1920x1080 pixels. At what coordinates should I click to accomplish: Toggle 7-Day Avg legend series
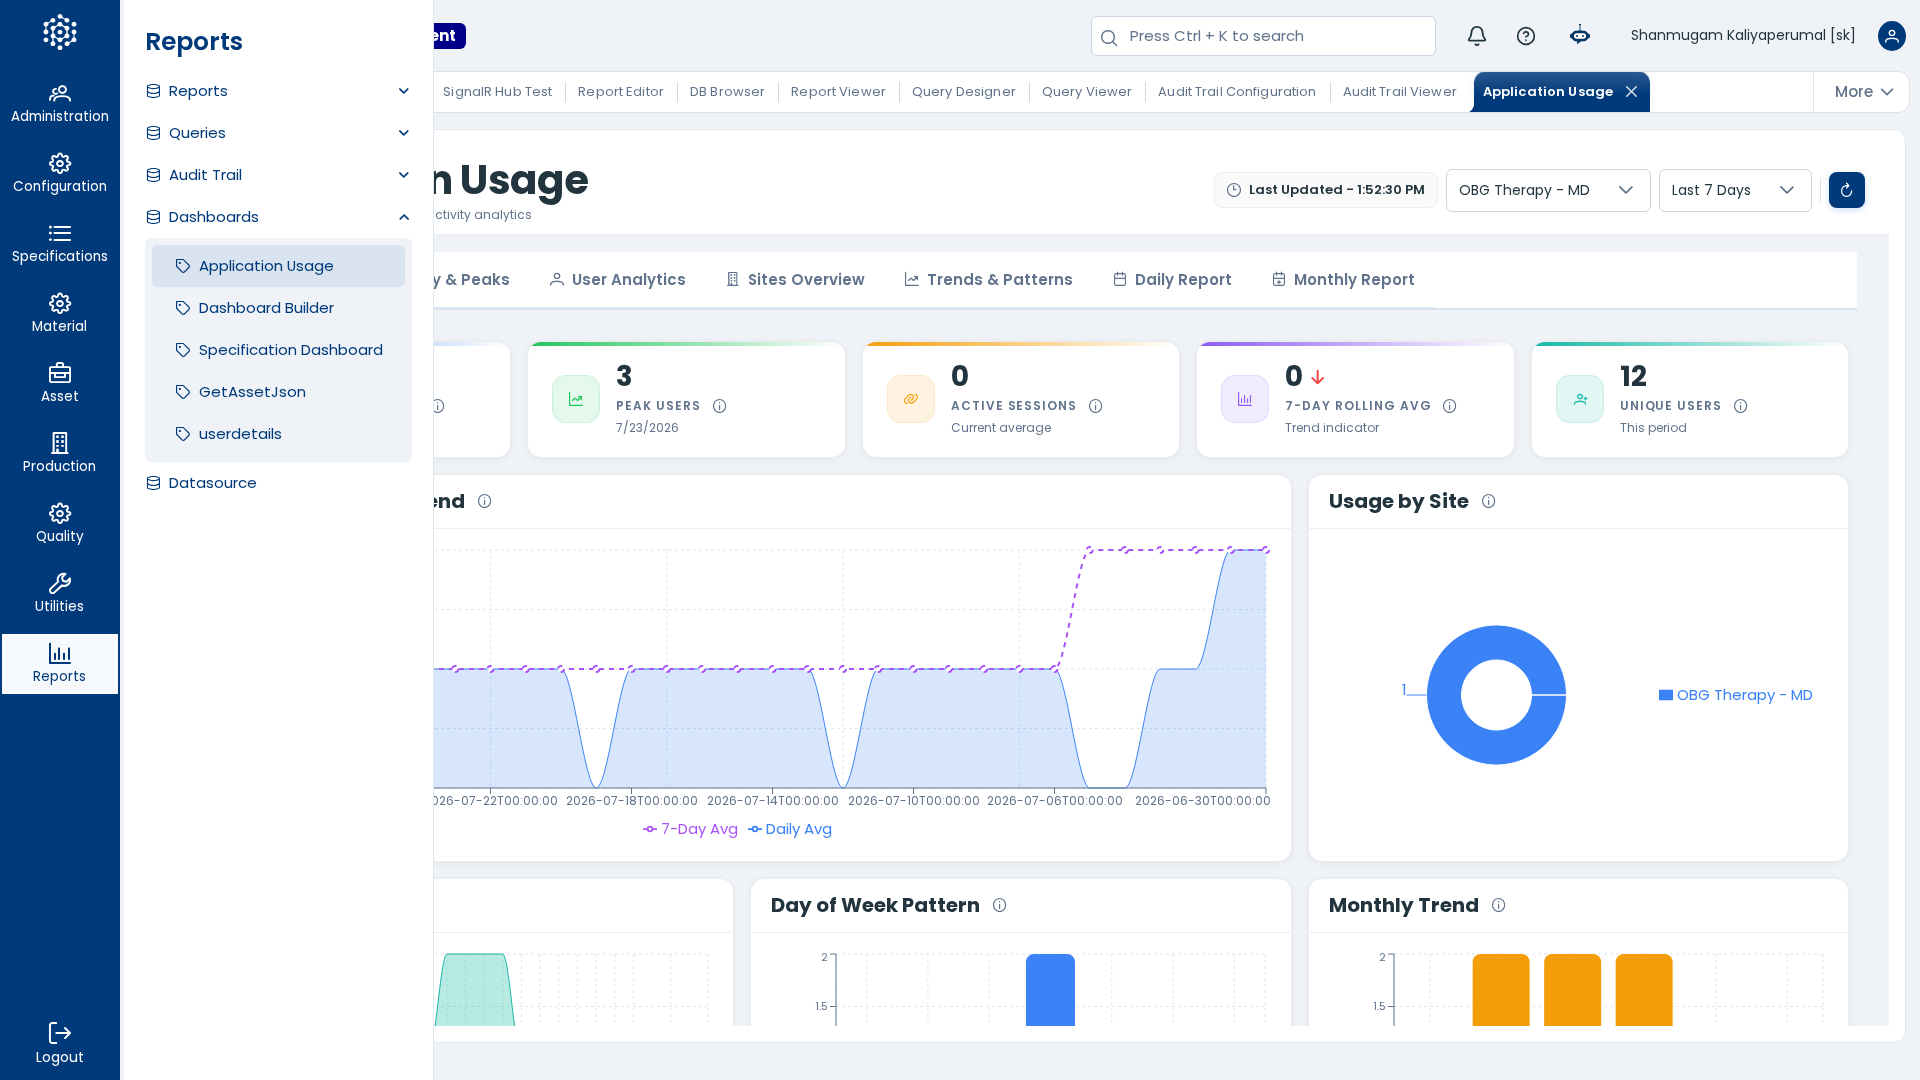[690, 829]
